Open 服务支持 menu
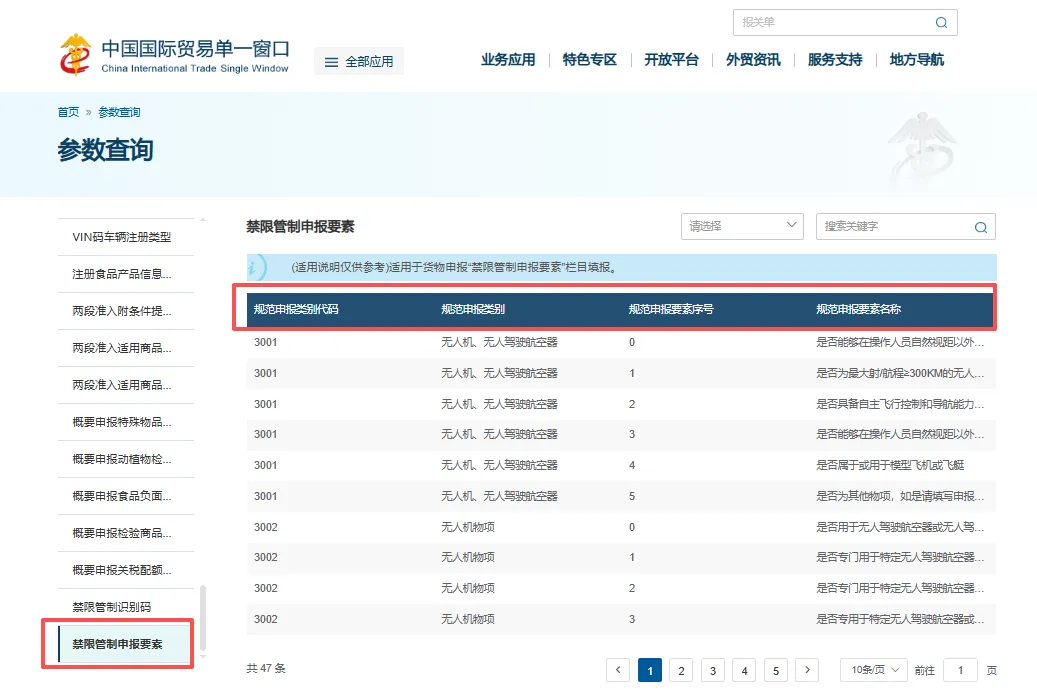 835,60
